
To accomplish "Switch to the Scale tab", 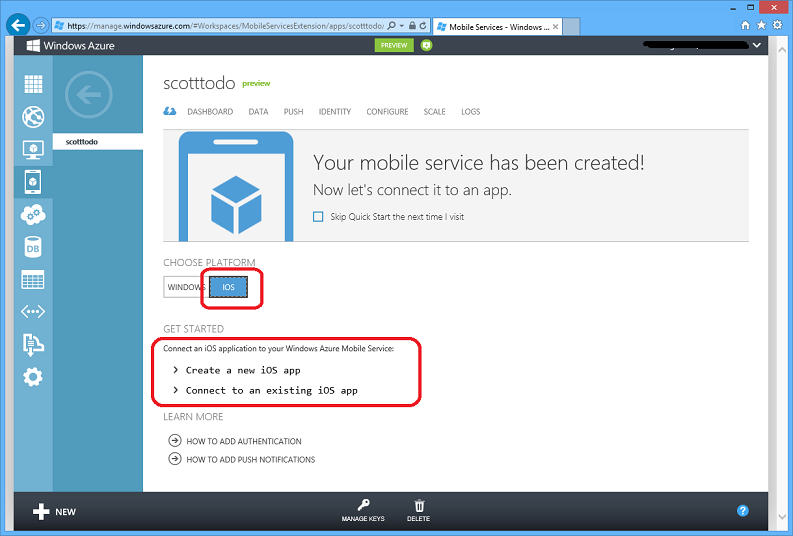I will pos(434,112).
